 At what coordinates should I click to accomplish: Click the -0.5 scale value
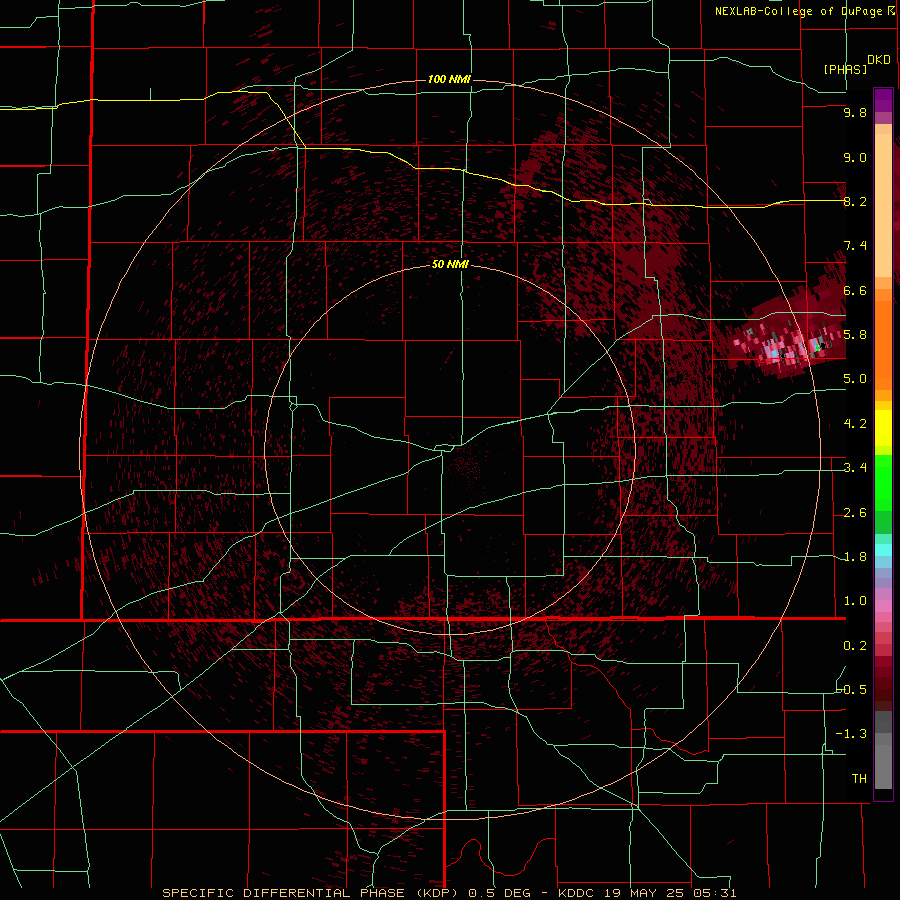(x=852, y=690)
